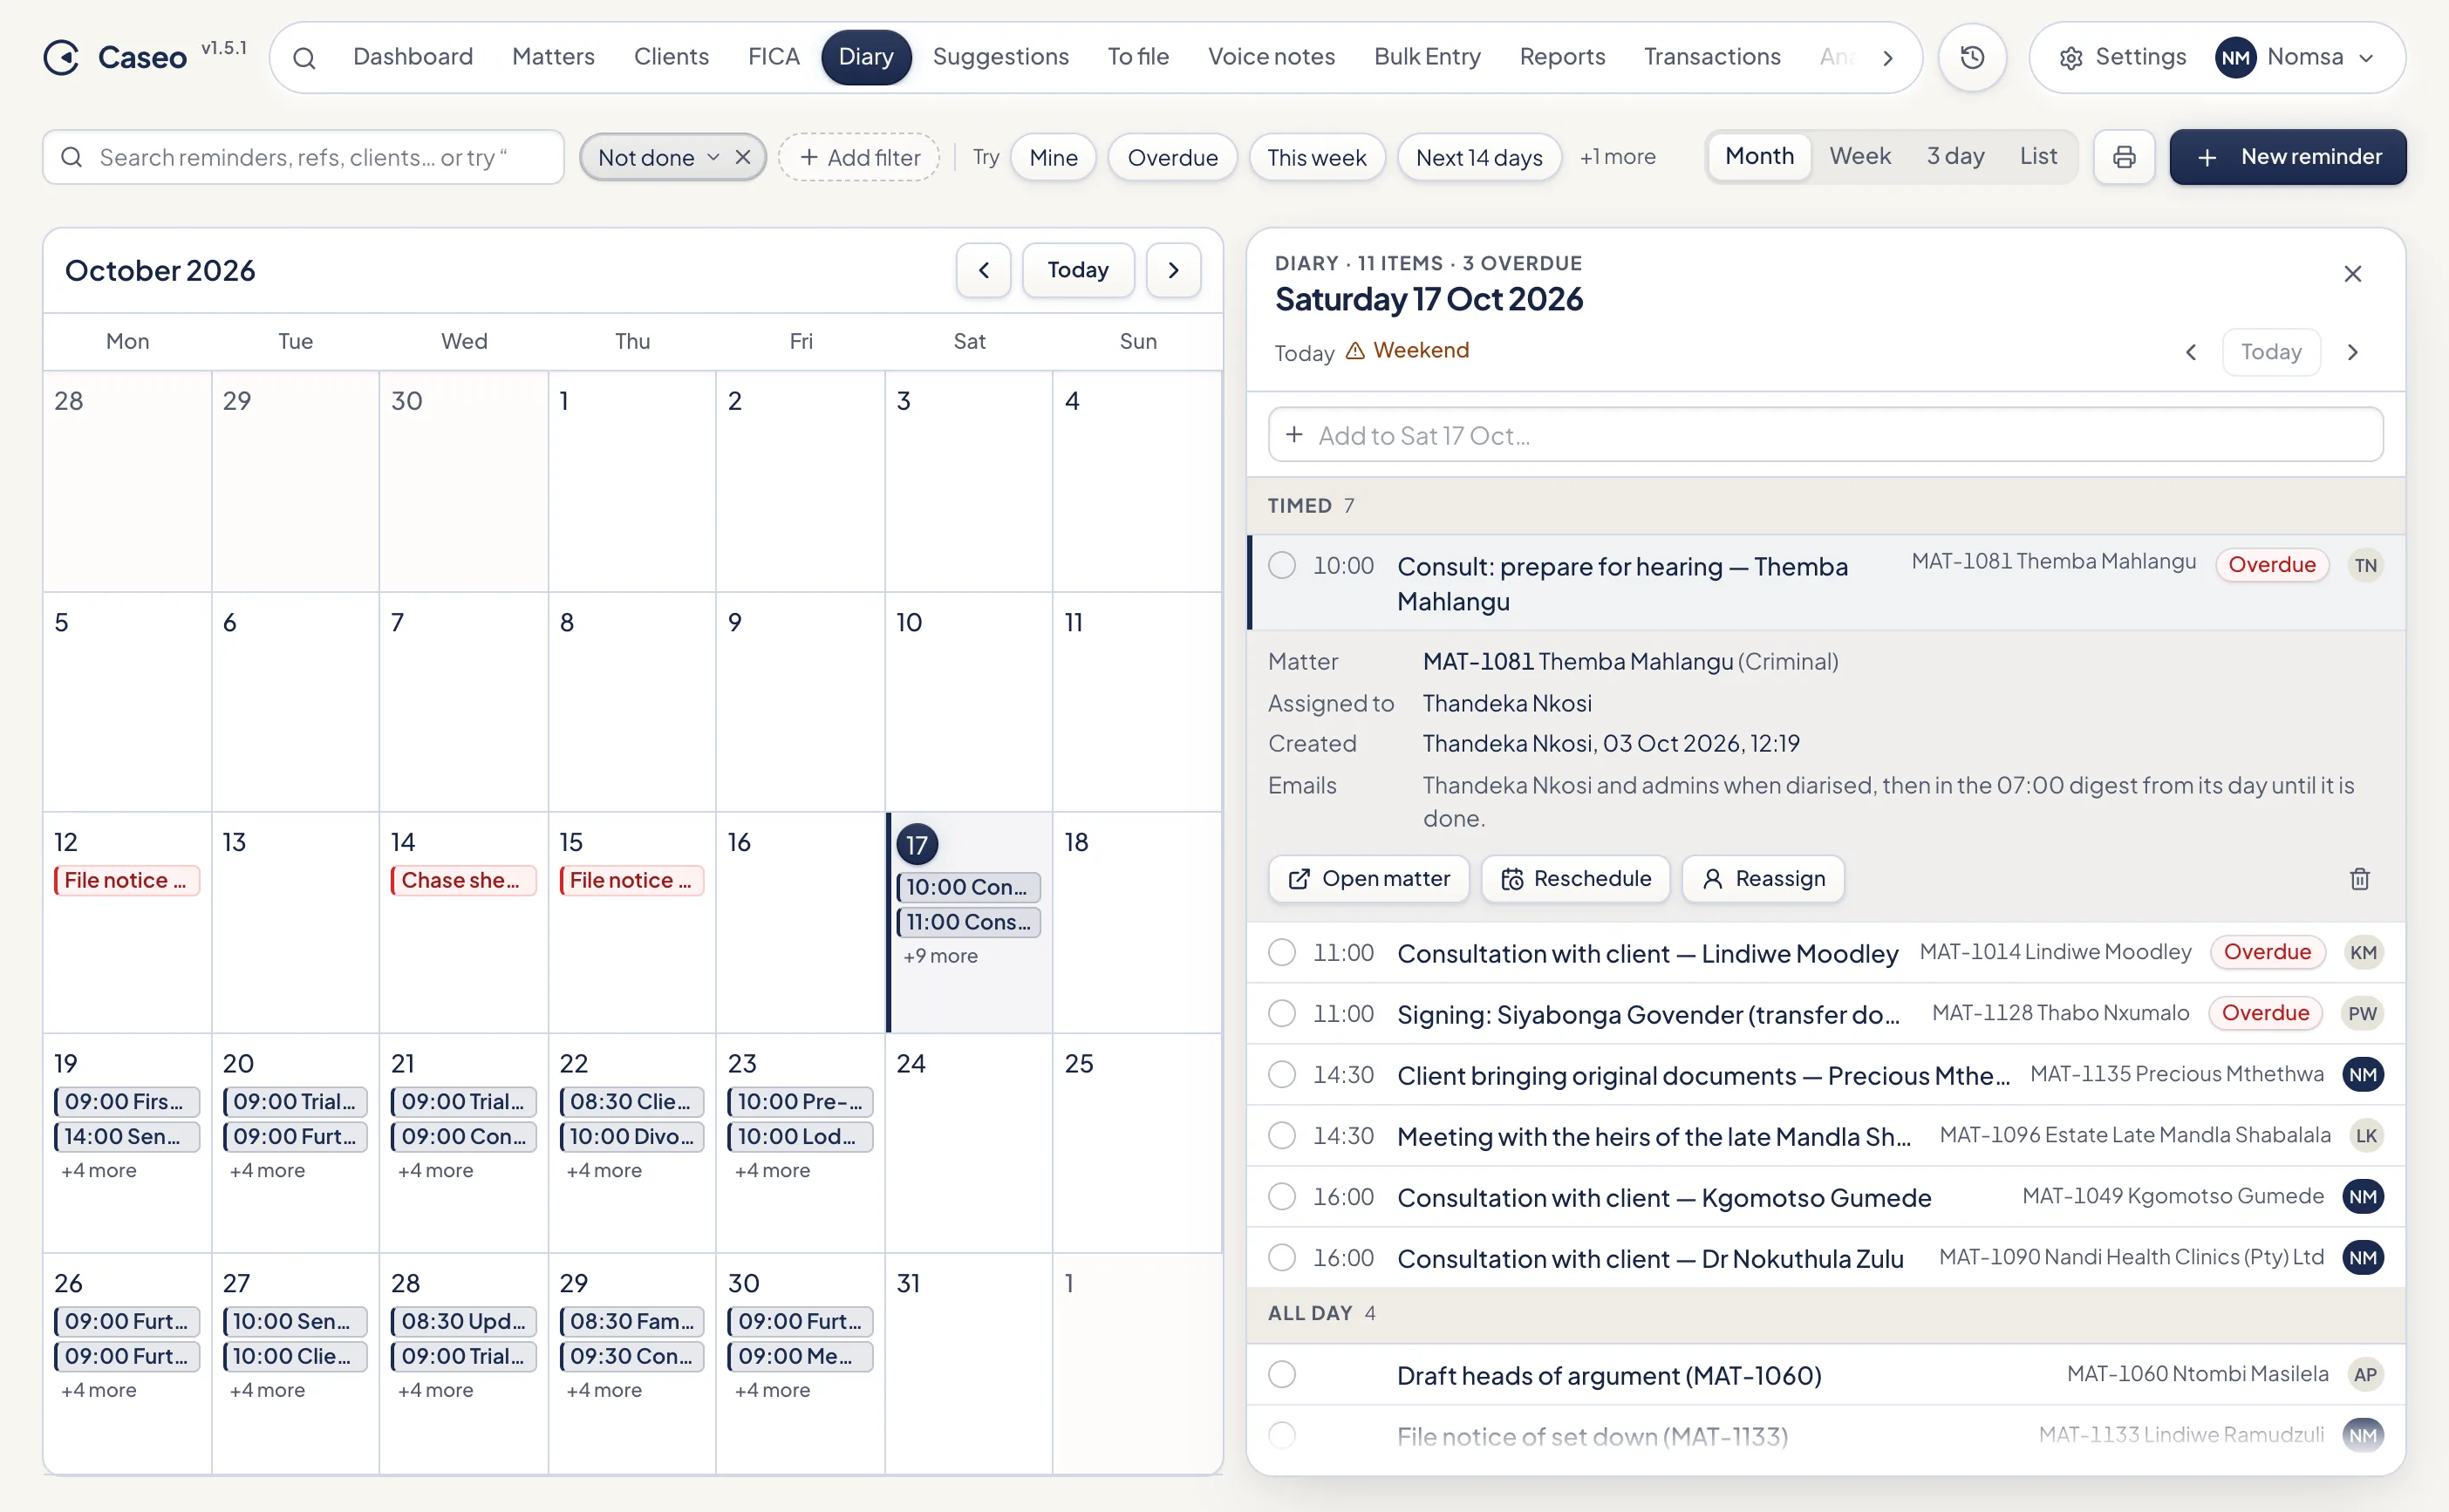Mark Consultation with Dr Nokuthula Zulu done
The width and height of the screenshot is (2449, 1512).
(1282, 1257)
